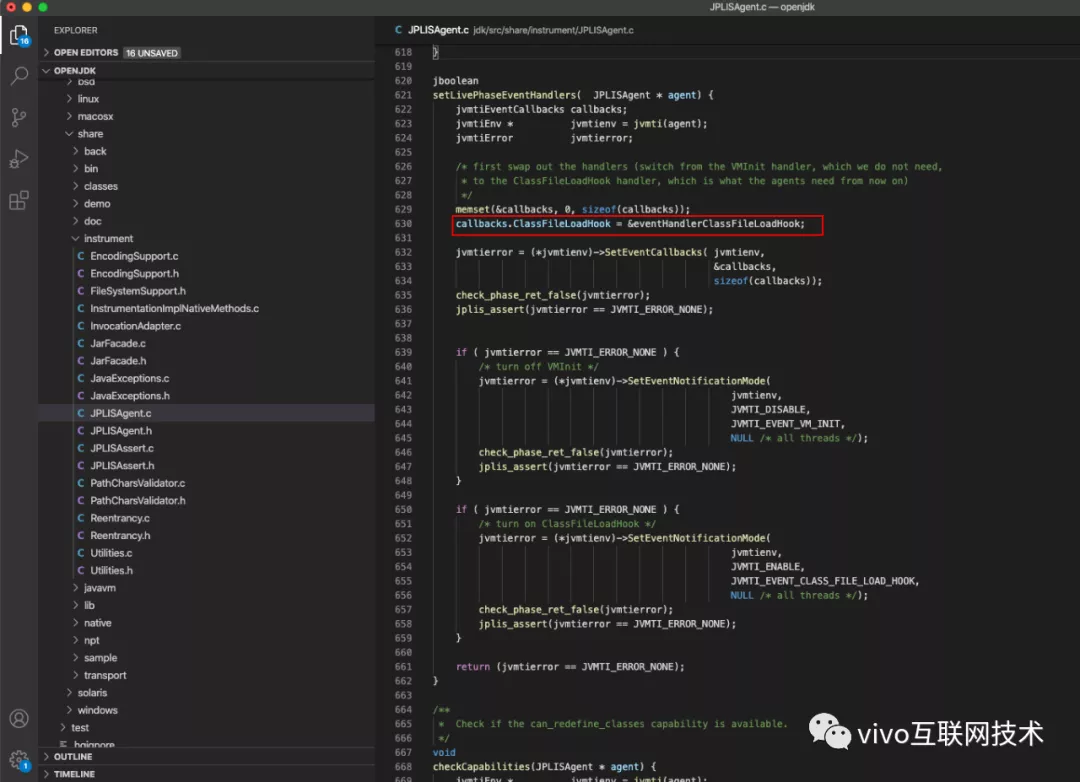Click the C icon of EncodingSupport.c
Image resolution: width=1080 pixels, height=782 pixels.
point(81,256)
